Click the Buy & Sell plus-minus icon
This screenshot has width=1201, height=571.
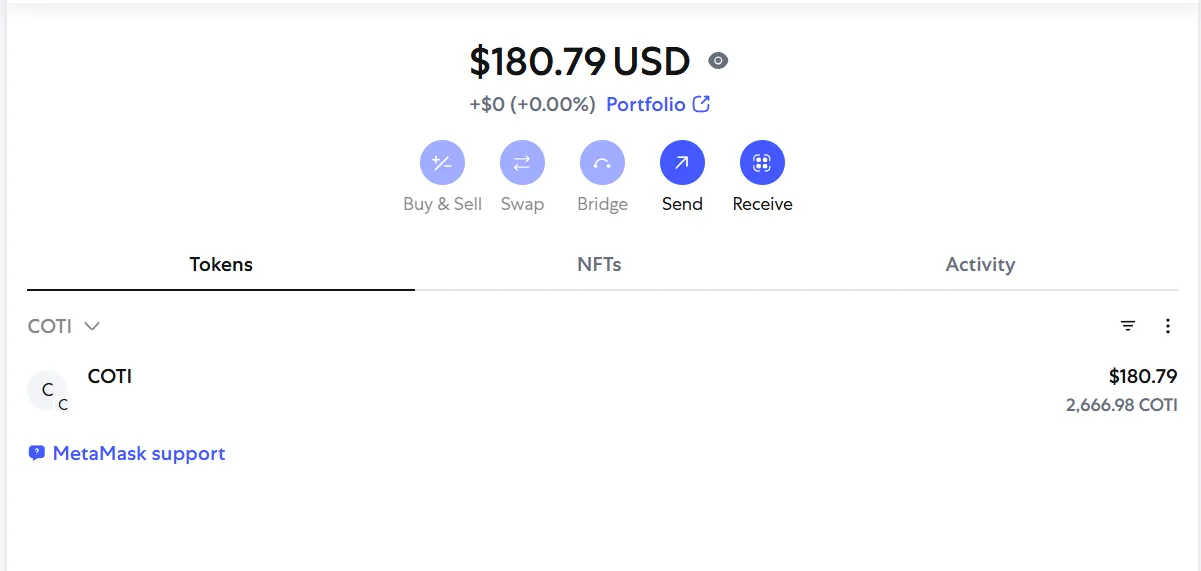tap(442, 163)
